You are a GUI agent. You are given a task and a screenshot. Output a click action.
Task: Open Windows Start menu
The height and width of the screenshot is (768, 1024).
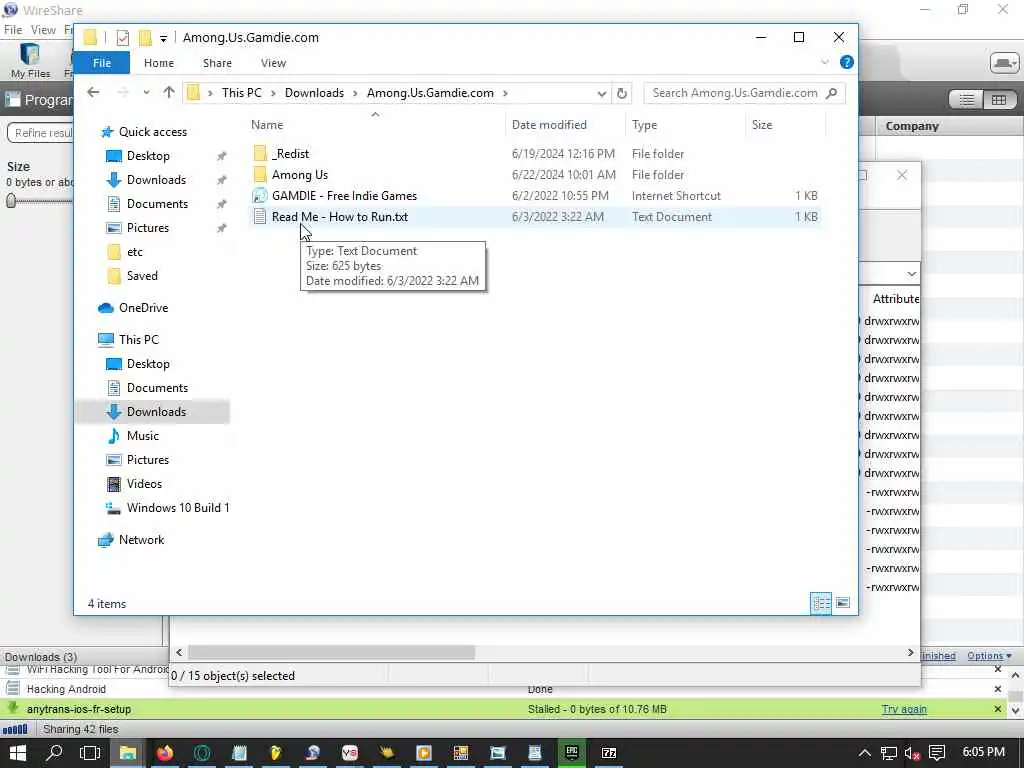click(18, 753)
